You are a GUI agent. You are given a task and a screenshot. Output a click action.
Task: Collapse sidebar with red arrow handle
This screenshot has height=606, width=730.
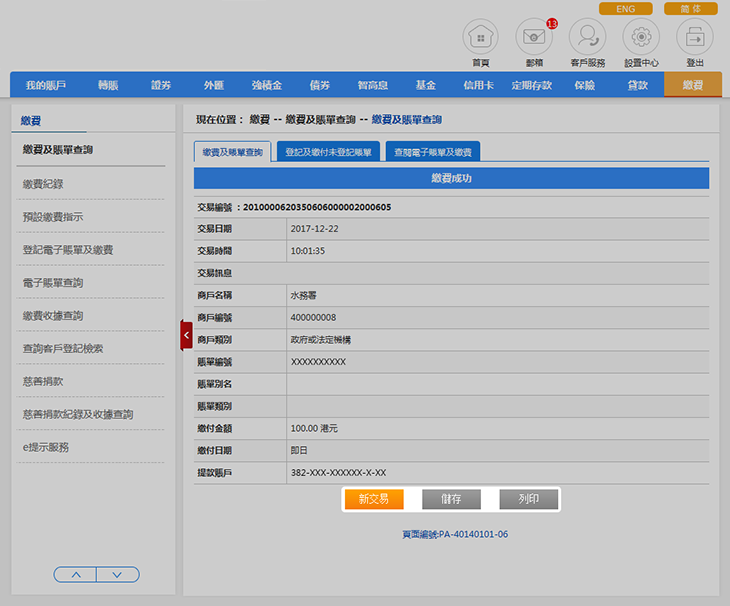186,335
